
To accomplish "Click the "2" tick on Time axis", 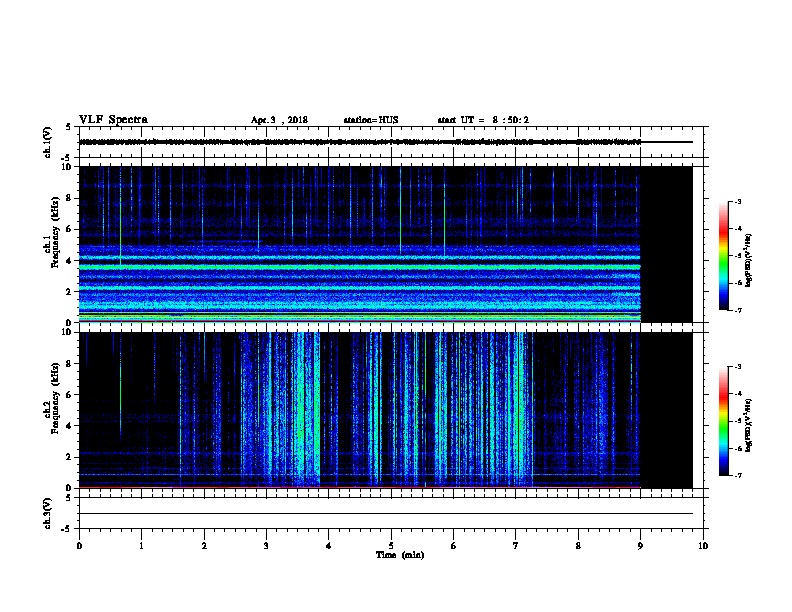I will [x=204, y=545].
